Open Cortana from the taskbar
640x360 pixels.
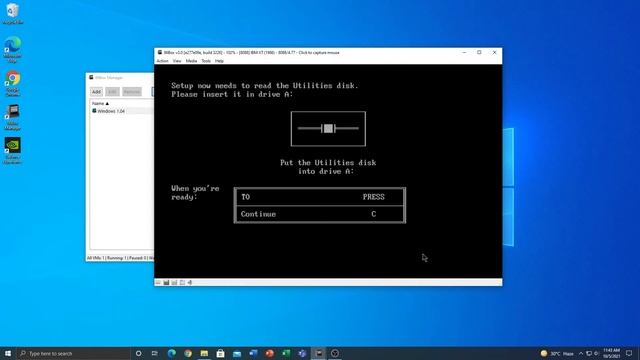click(138, 353)
